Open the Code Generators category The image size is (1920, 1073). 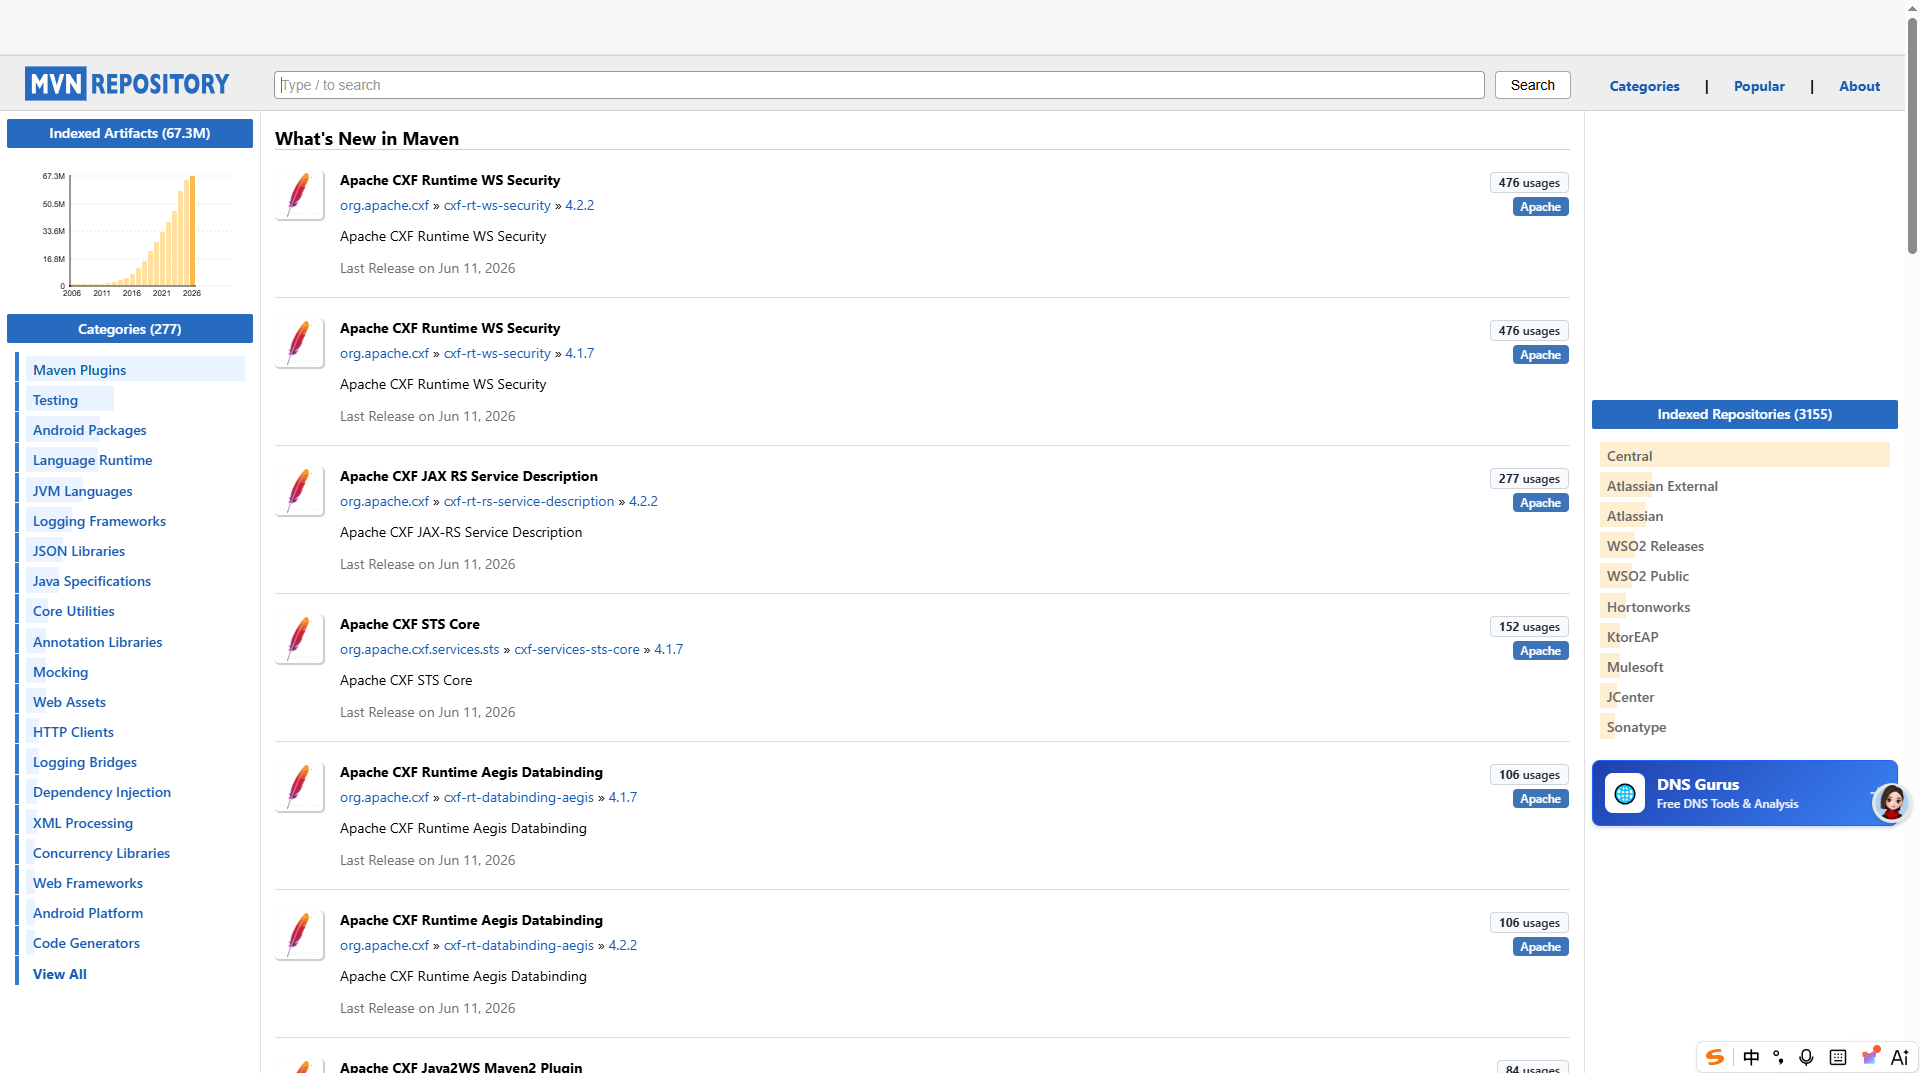coord(86,943)
